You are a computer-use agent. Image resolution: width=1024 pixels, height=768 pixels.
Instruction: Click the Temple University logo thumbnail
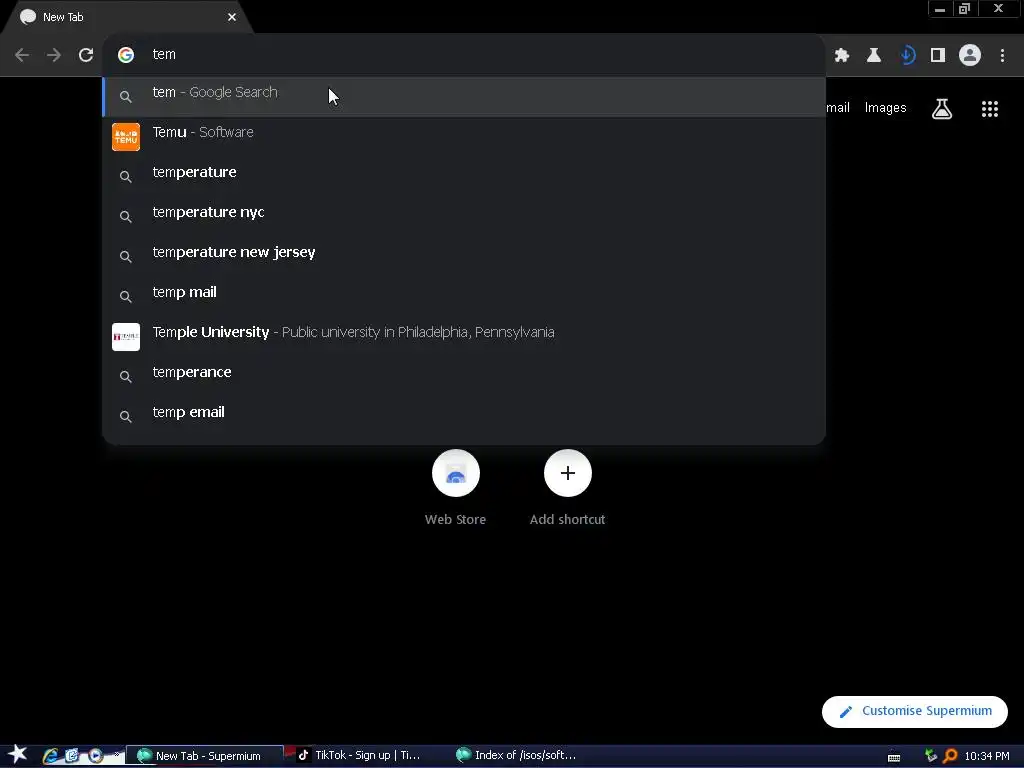tap(126, 337)
